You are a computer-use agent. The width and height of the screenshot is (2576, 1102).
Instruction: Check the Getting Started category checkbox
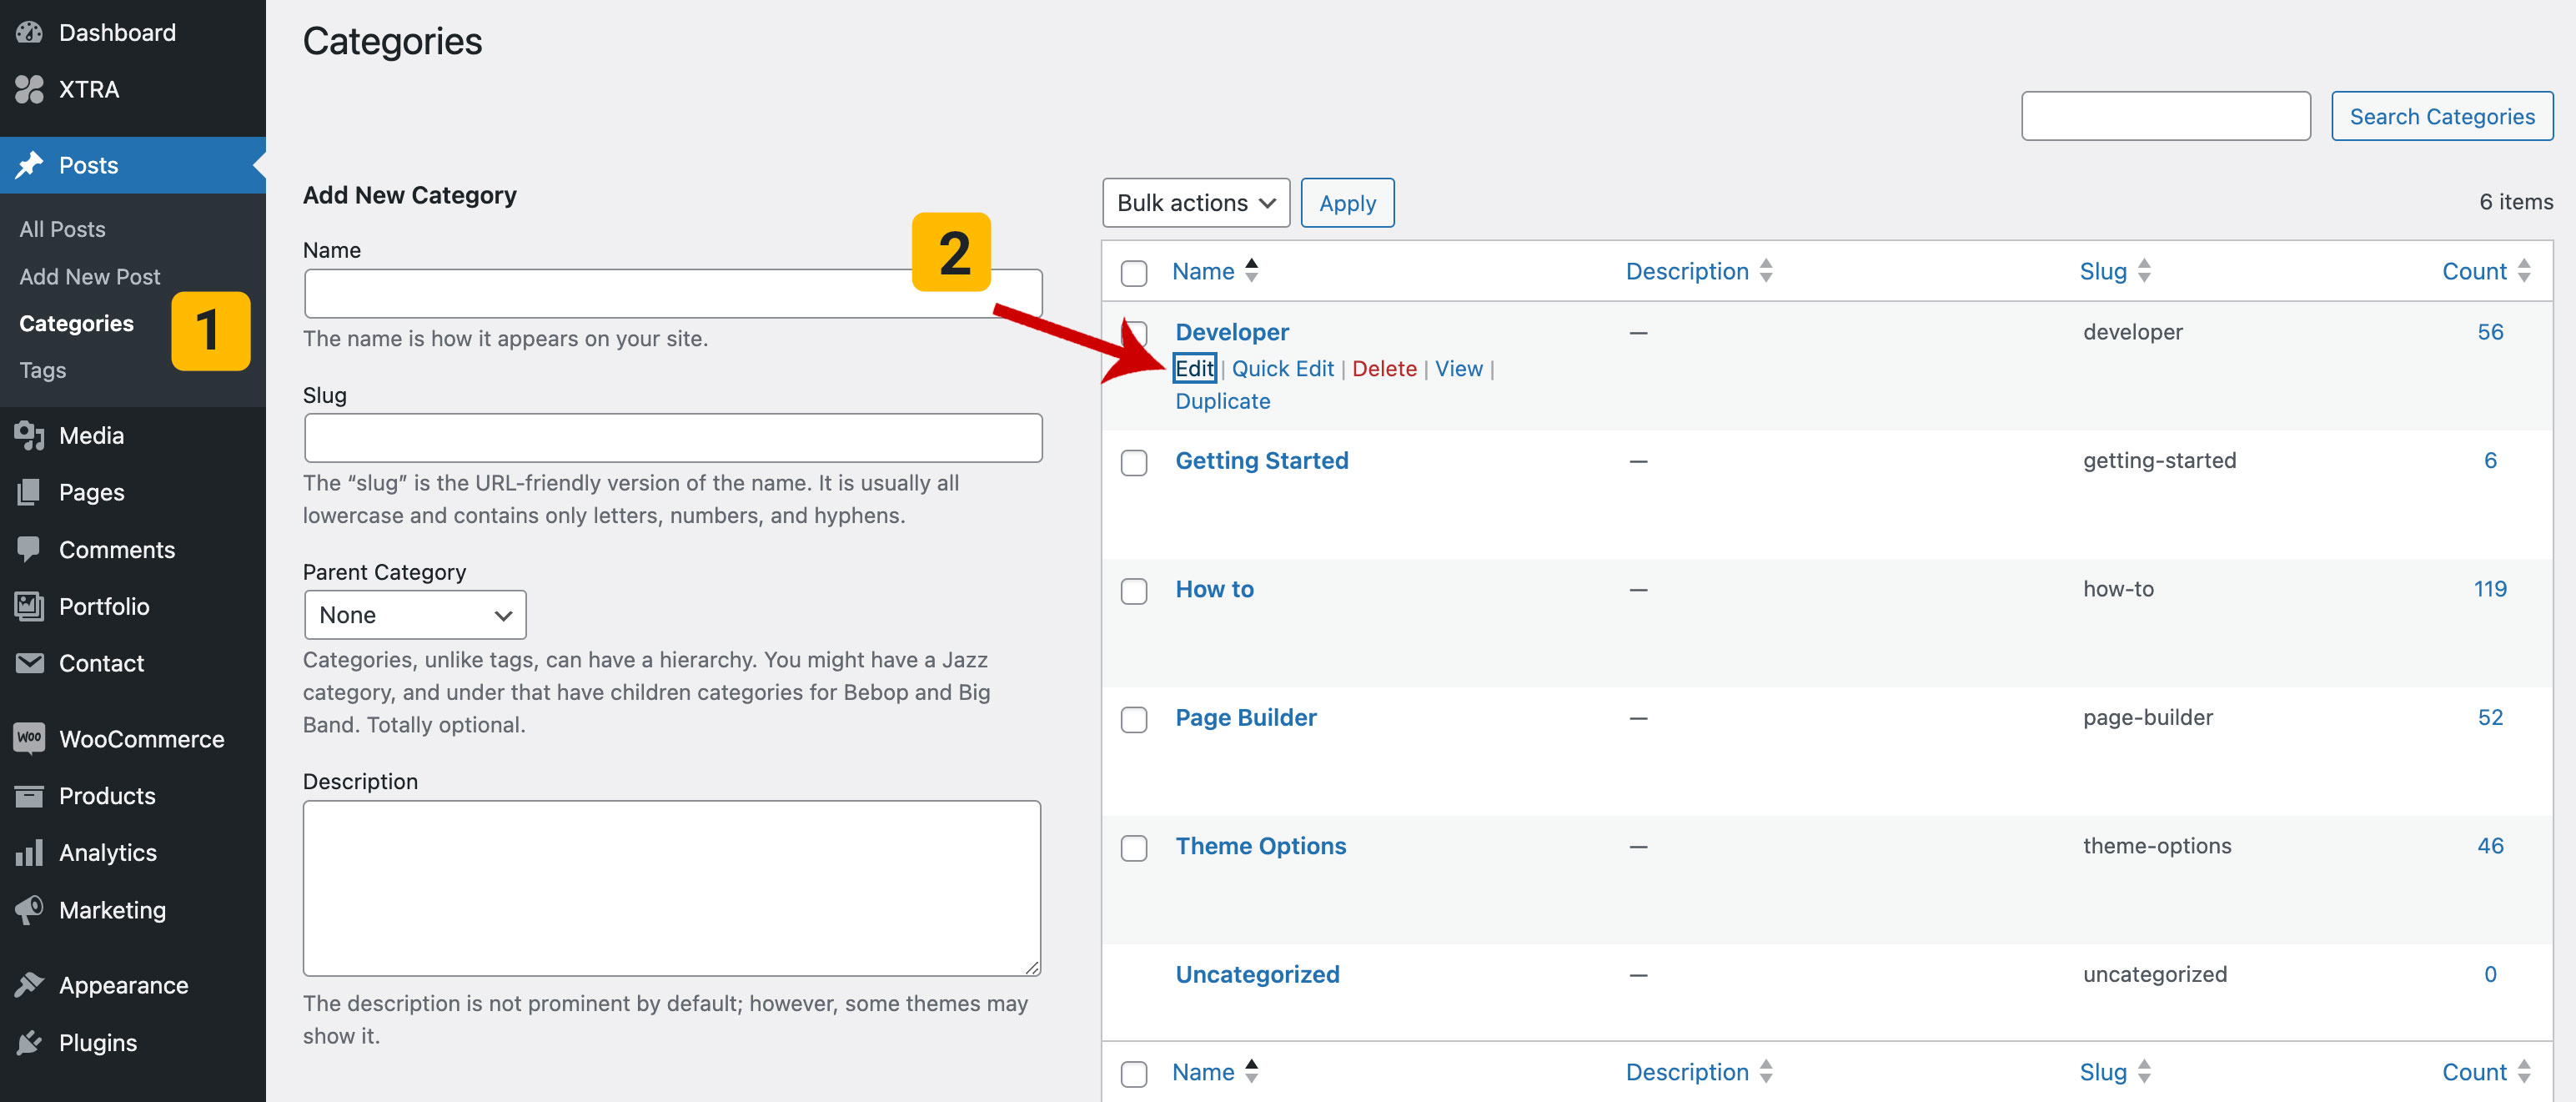click(x=1134, y=462)
